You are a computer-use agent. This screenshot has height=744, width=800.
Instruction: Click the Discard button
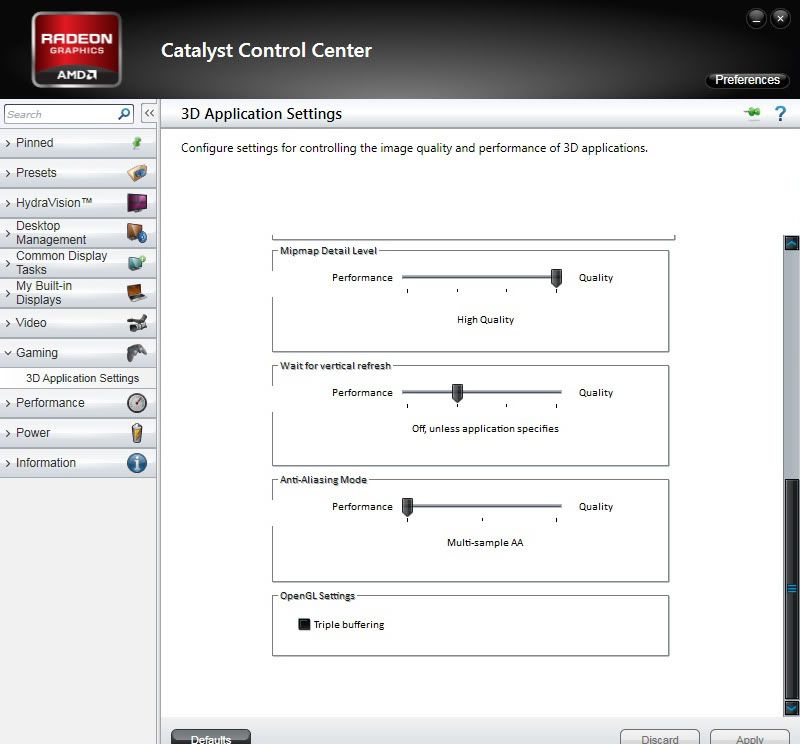(659, 738)
